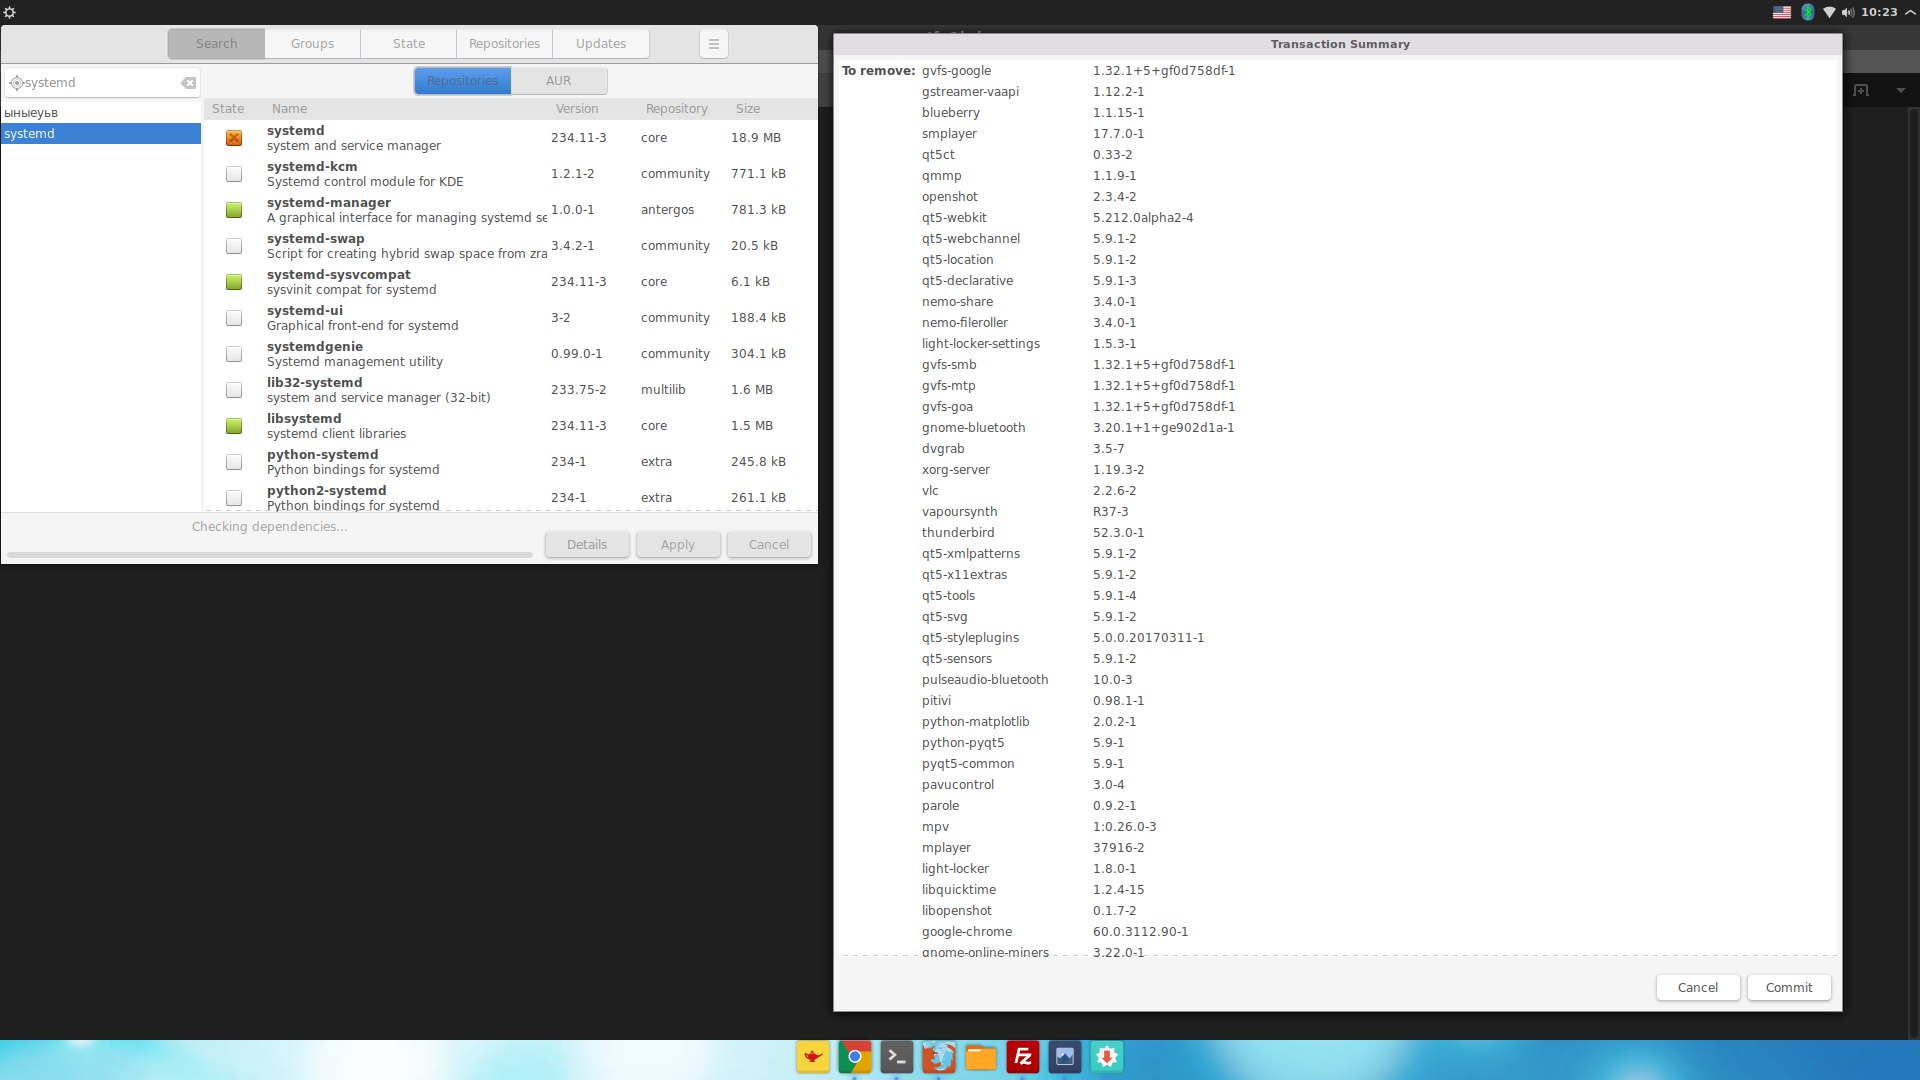Open the software updater dock icon

[x=1107, y=1057]
